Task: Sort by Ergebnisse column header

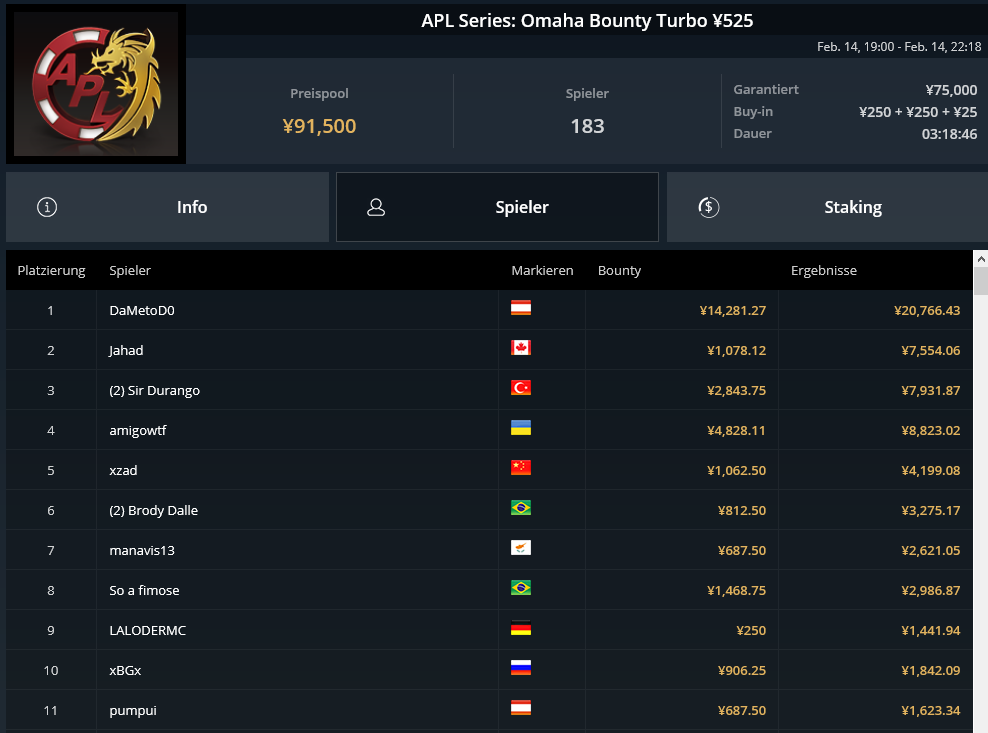Action: pyautogui.click(x=824, y=270)
